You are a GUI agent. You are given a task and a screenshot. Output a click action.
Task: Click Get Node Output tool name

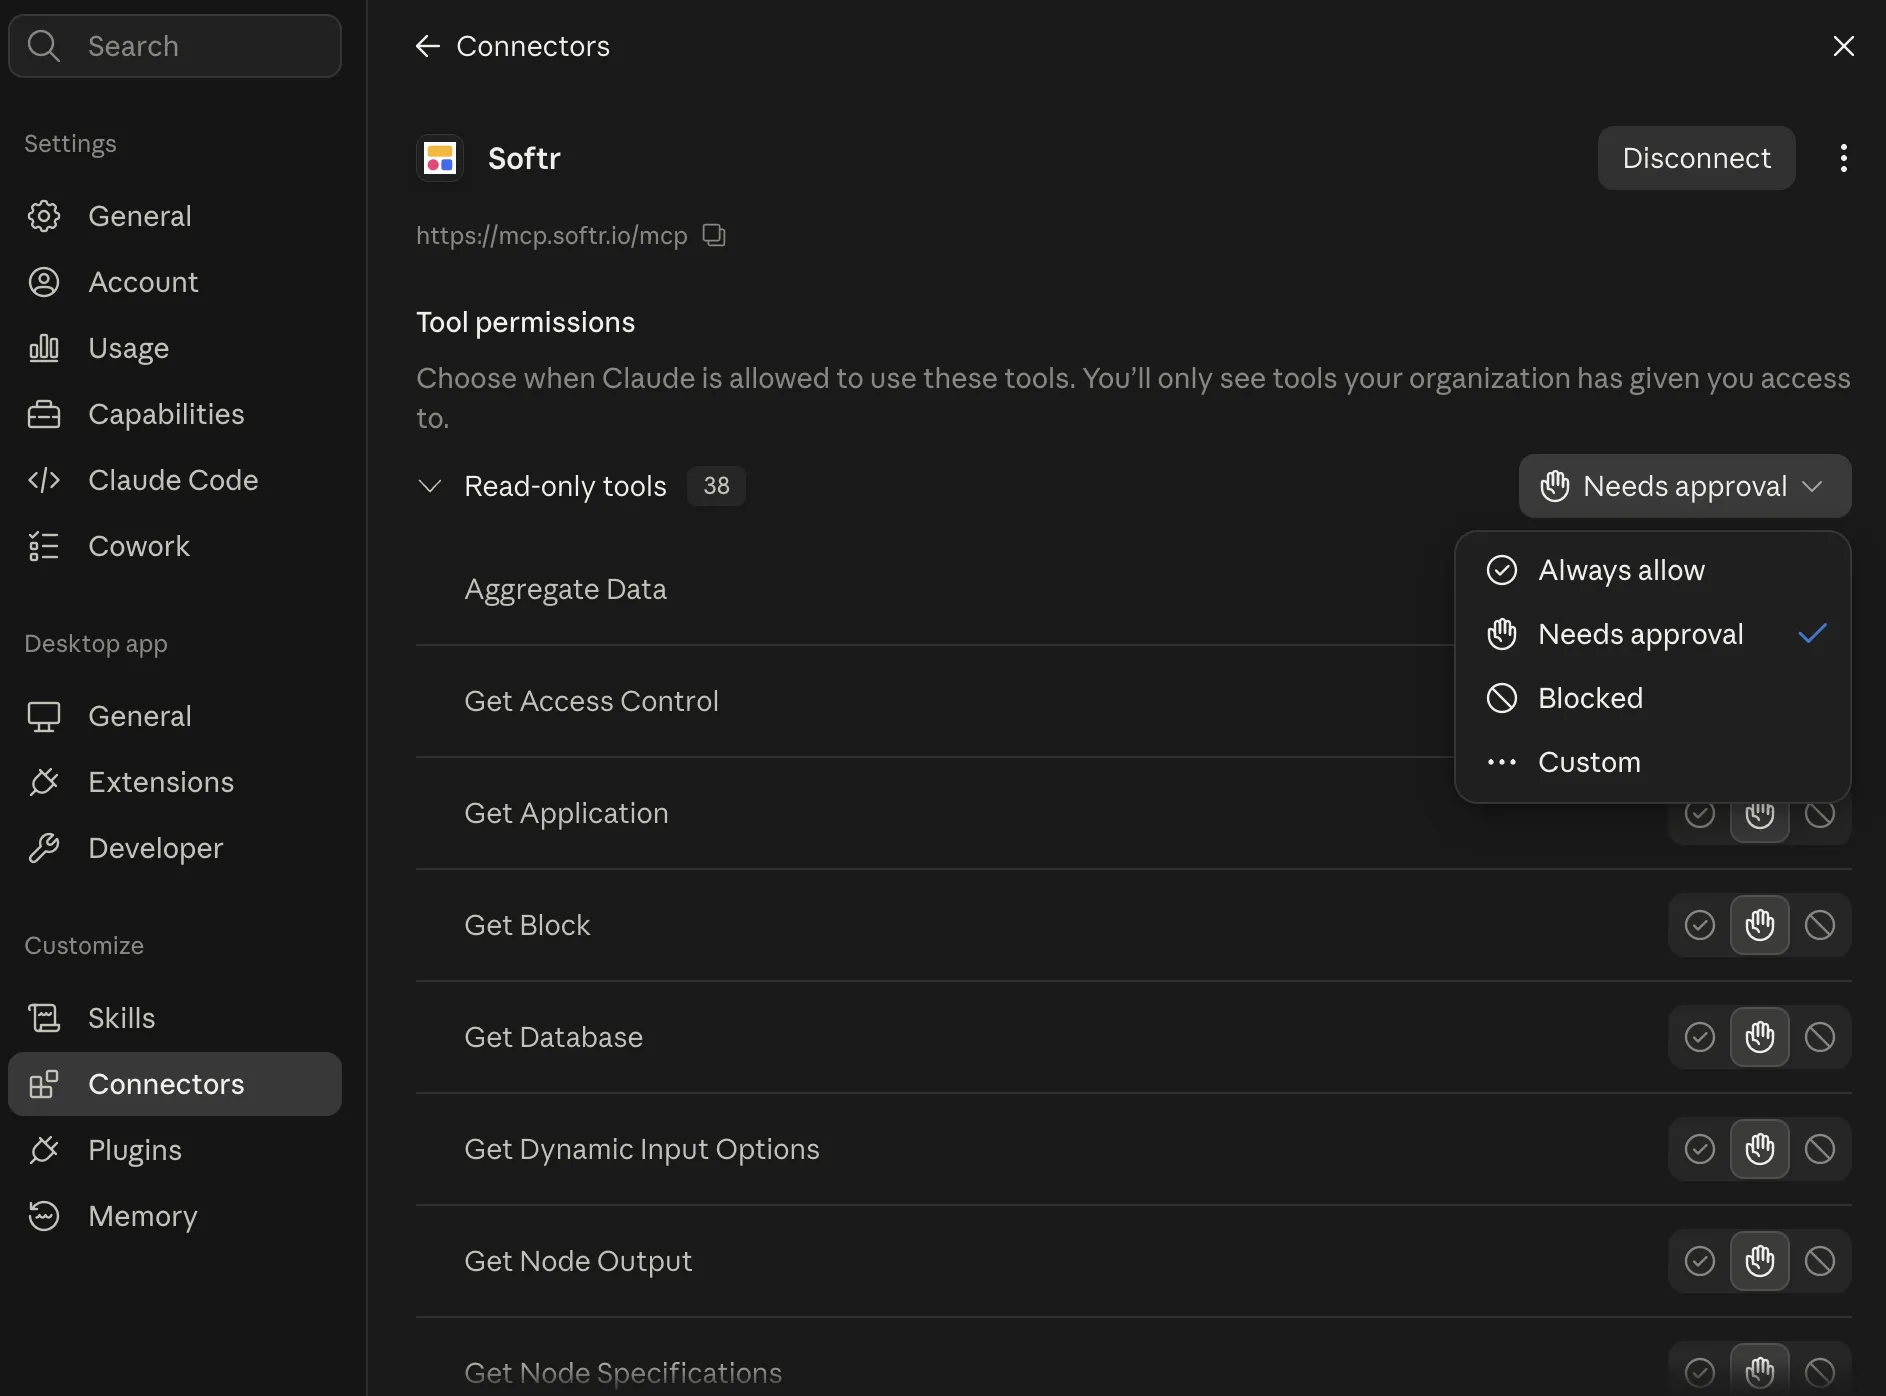[578, 1261]
